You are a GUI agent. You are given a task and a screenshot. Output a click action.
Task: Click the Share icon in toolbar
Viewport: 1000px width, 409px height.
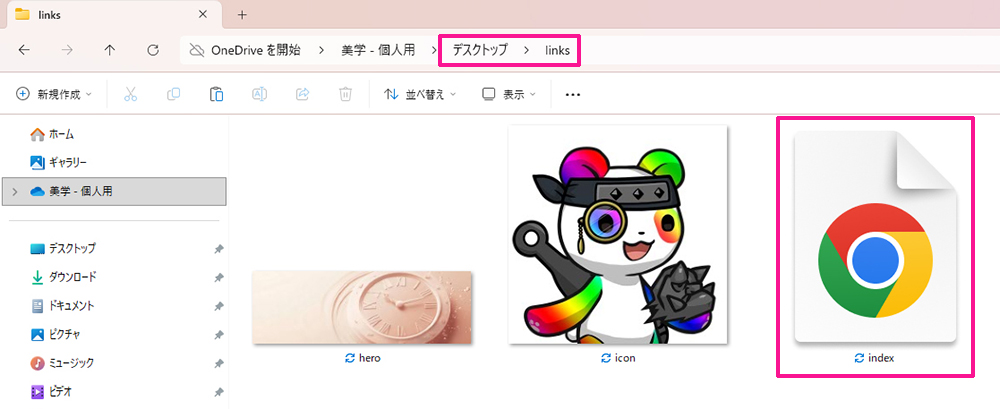302,94
